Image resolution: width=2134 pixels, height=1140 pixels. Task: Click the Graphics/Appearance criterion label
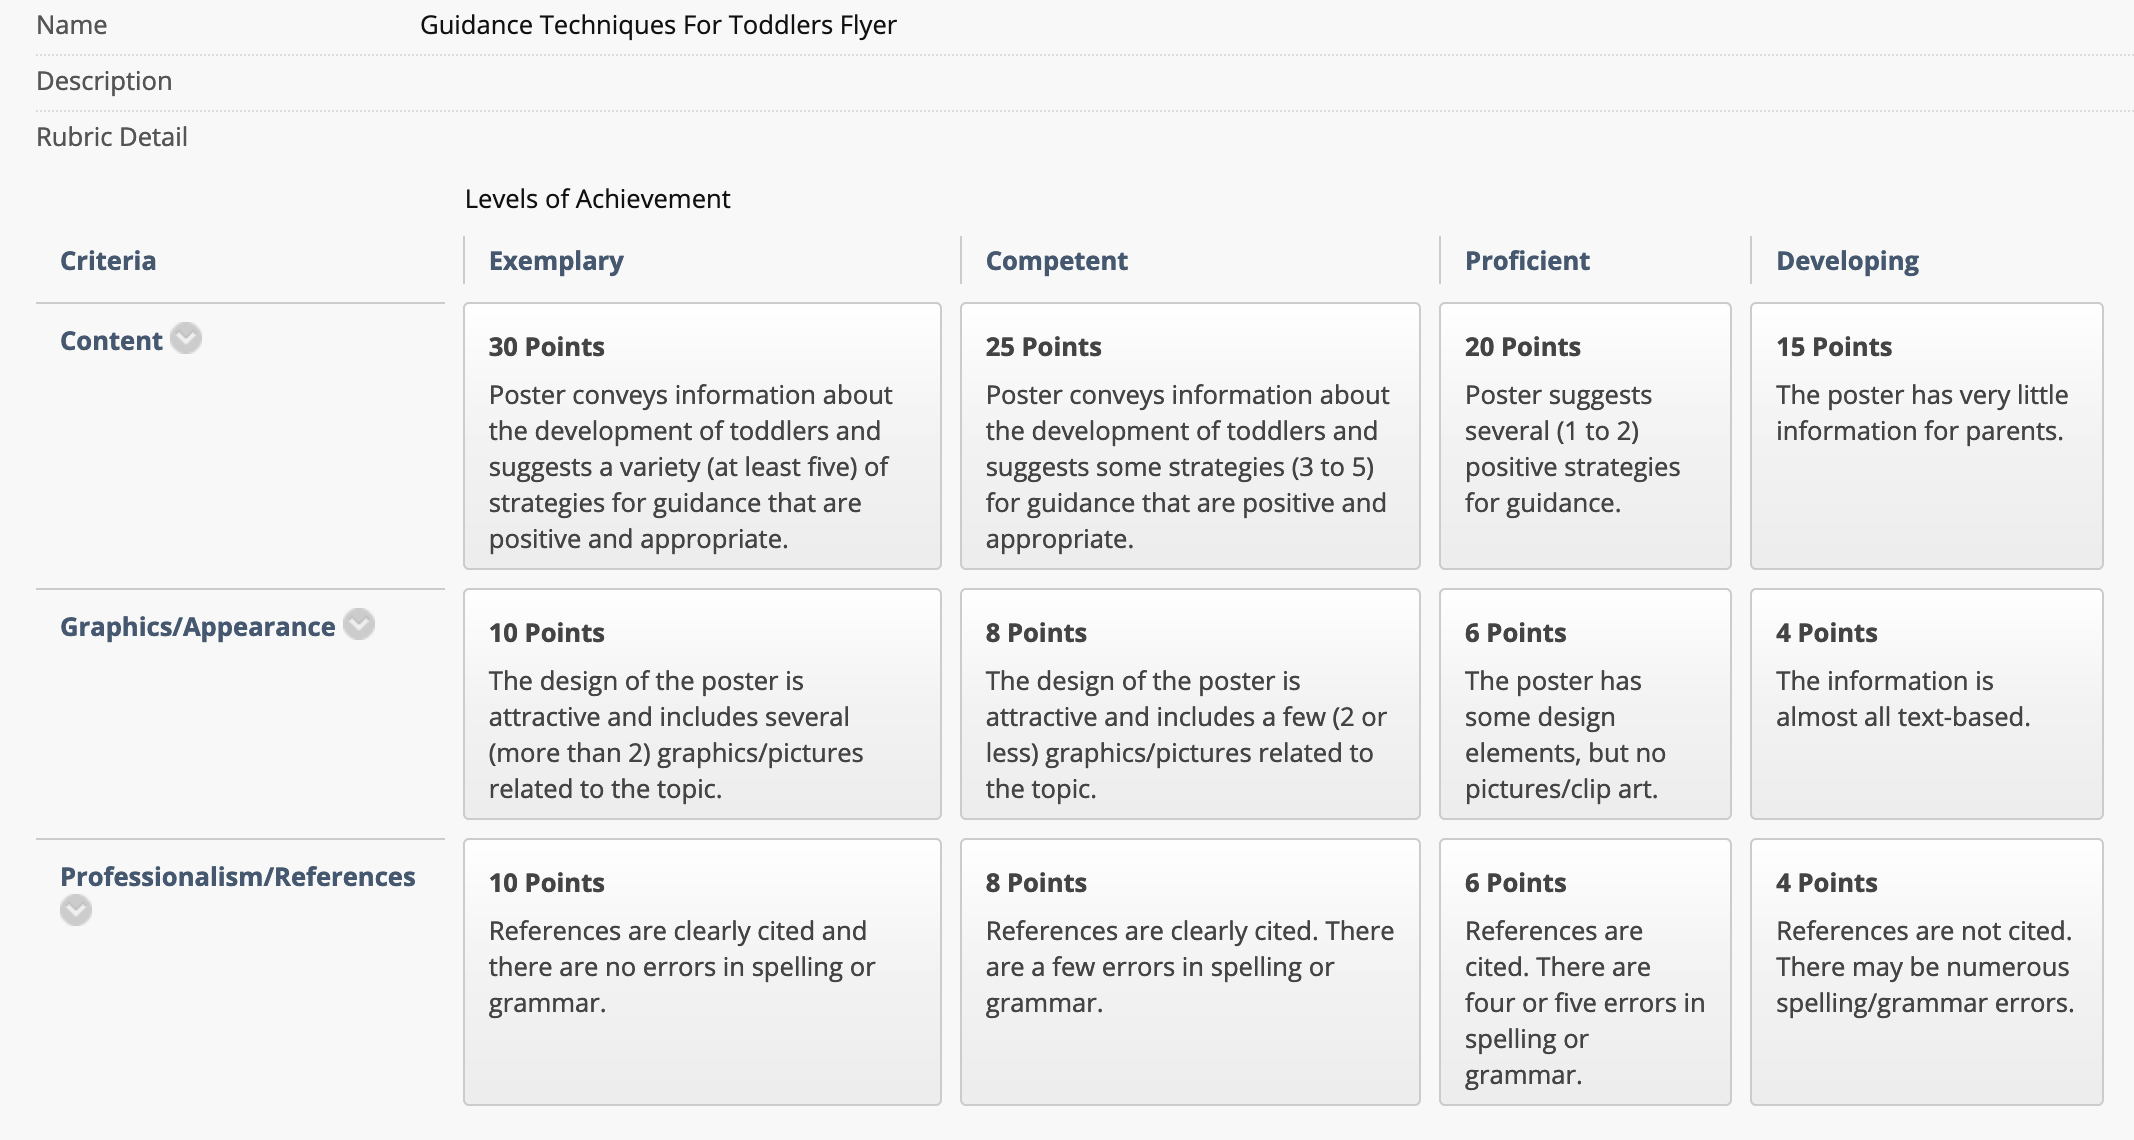click(x=198, y=627)
